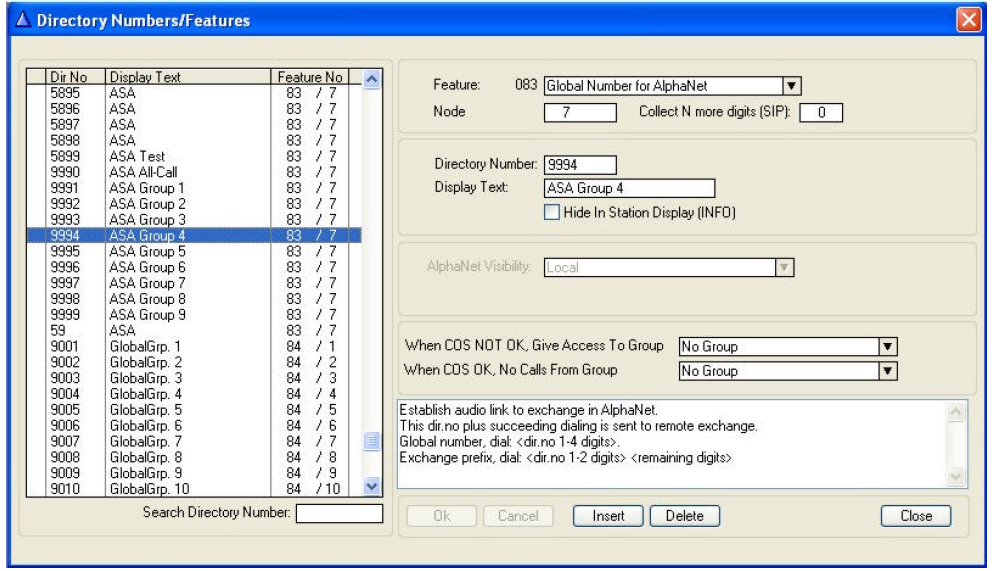Close the Directory Numbers/Features window
992x571 pixels.
pos(968,18)
